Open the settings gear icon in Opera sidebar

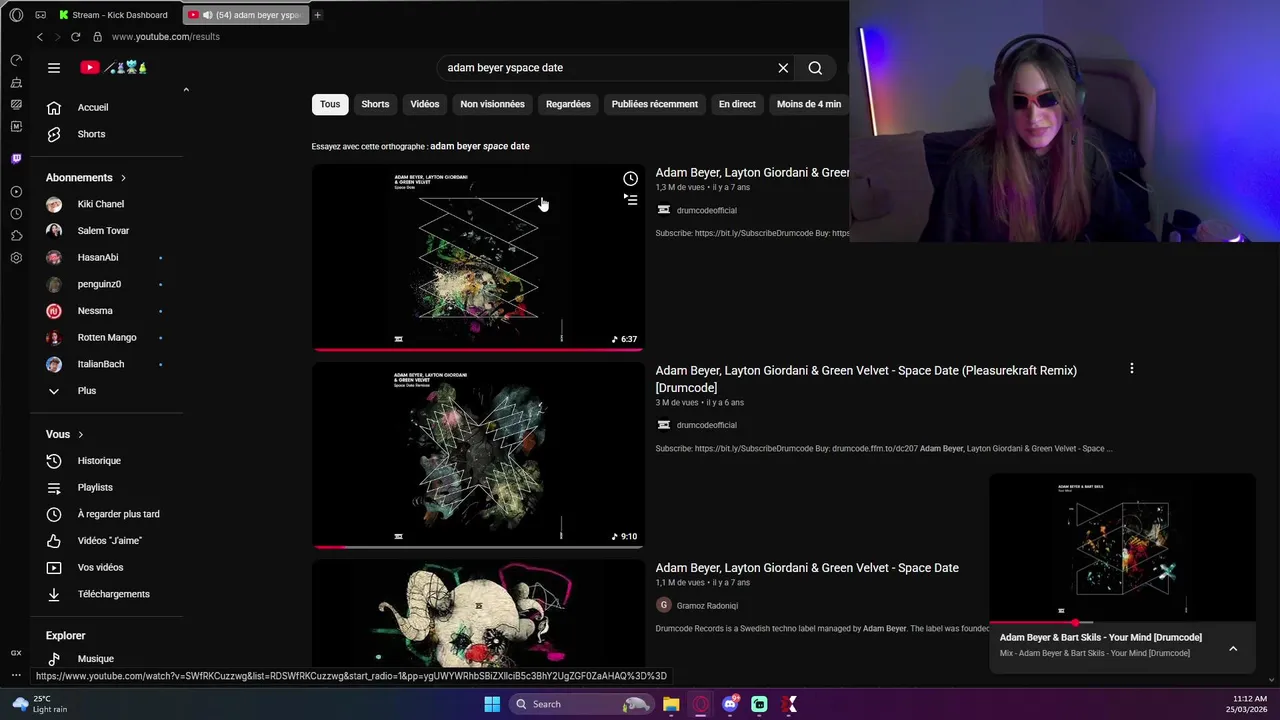(16, 257)
